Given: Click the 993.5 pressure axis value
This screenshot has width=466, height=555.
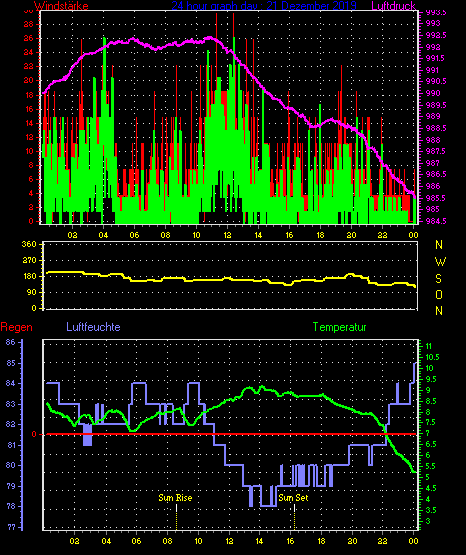Looking at the screenshot, I should pos(435,13).
